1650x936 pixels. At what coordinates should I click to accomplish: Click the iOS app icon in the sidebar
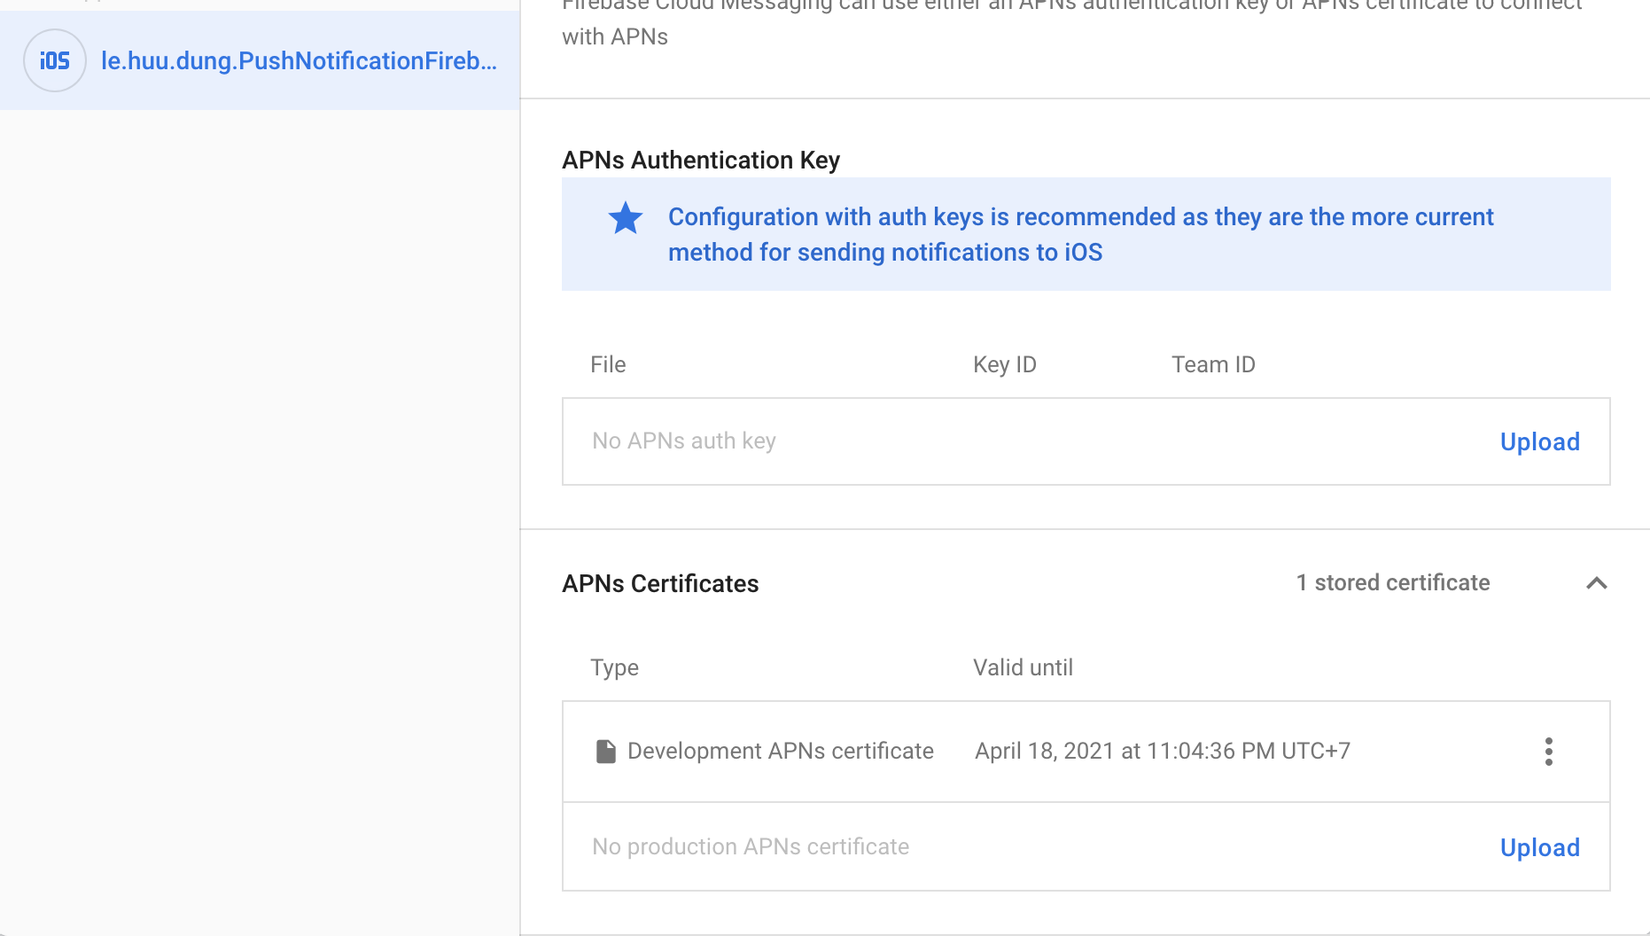pyautogui.click(x=55, y=61)
